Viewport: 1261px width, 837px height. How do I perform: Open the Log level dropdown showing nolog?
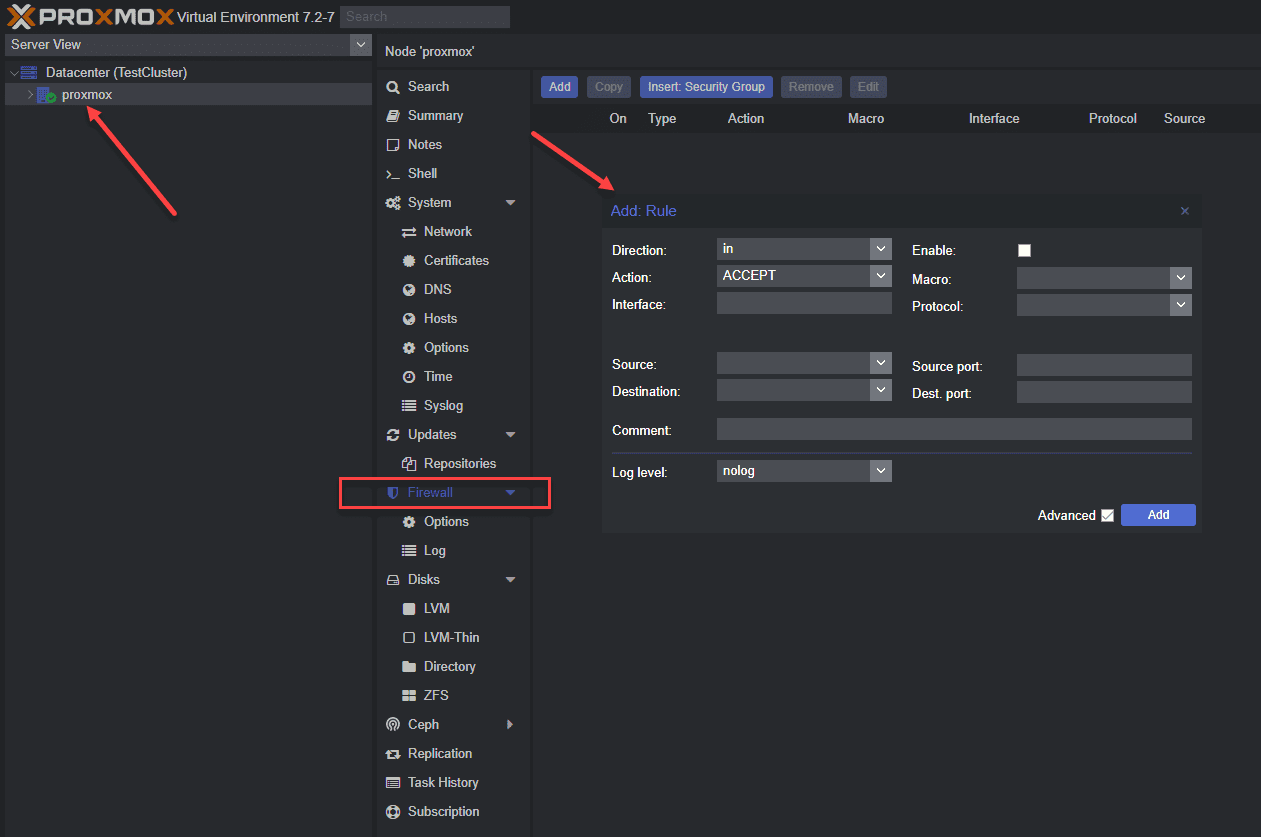(x=880, y=471)
